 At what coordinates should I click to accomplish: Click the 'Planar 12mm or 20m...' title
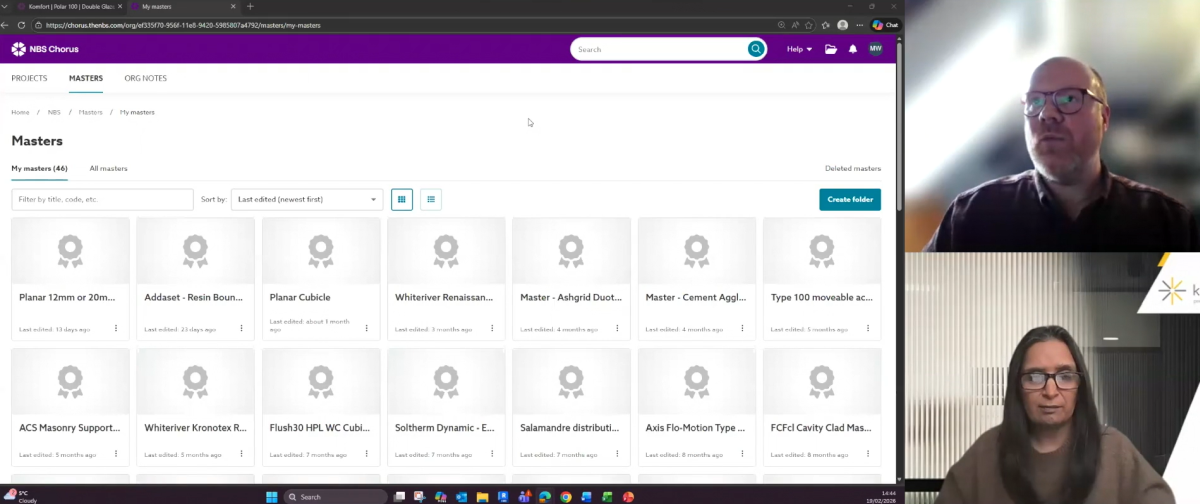[x=67, y=297]
